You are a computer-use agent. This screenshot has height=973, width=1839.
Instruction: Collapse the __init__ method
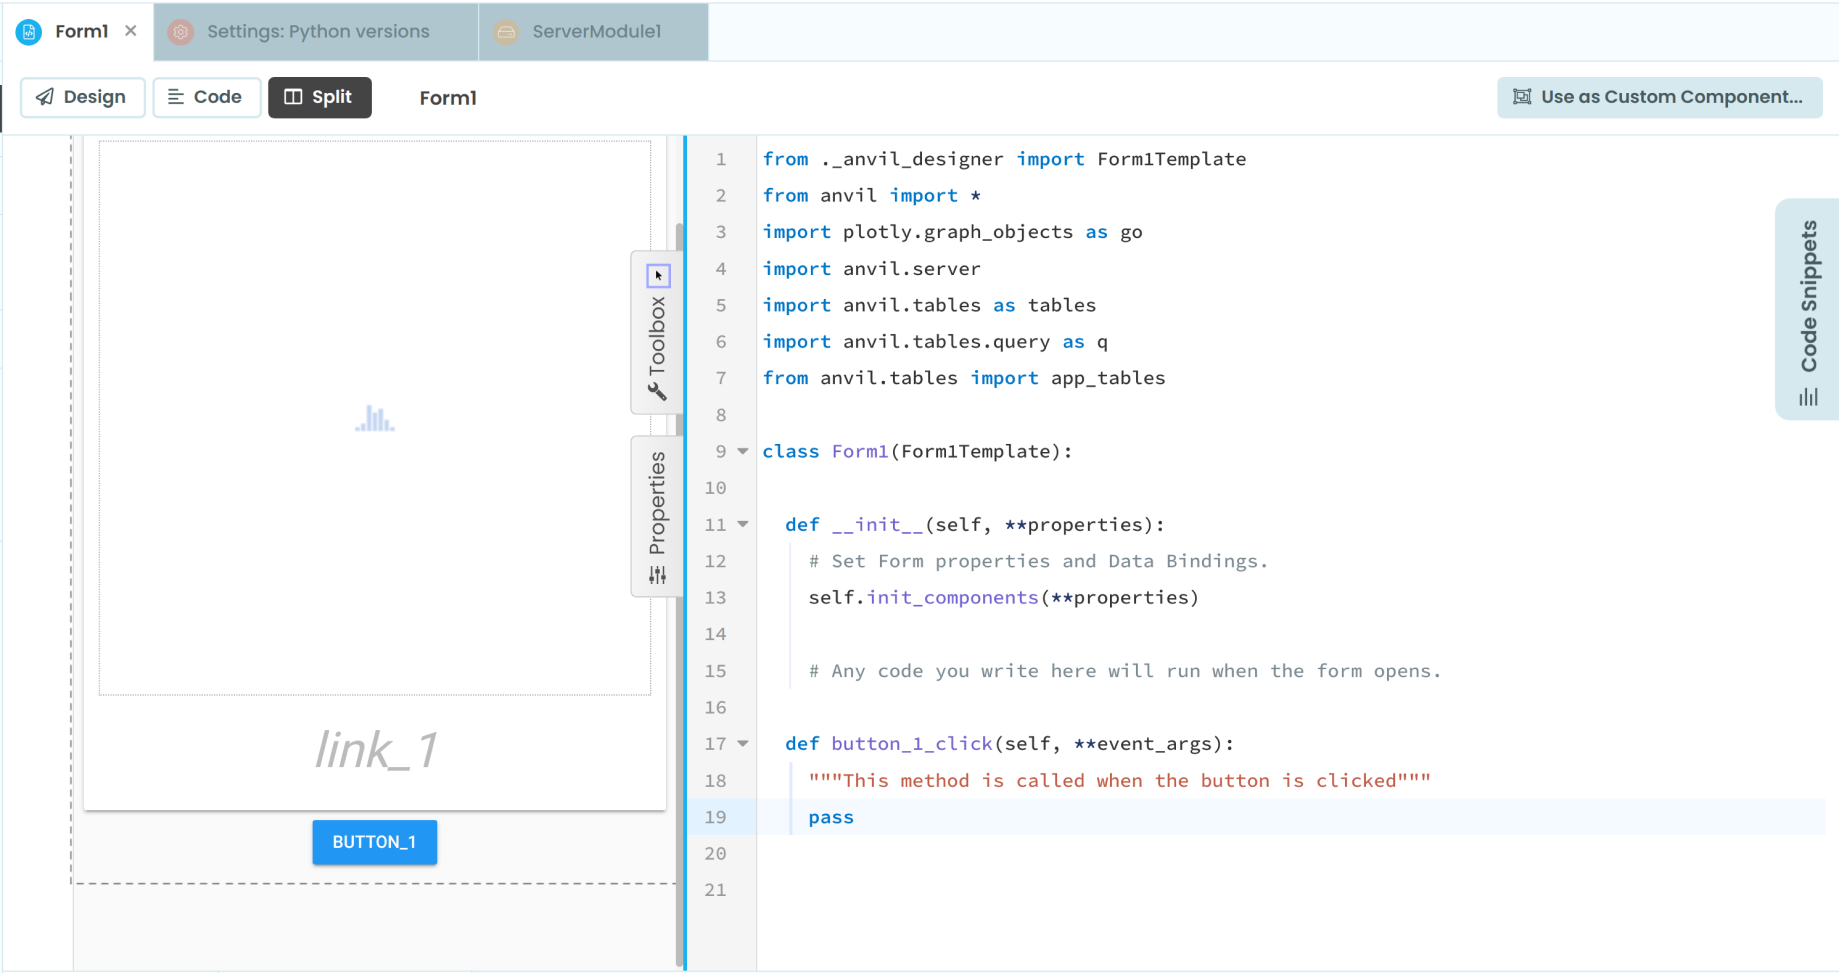click(x=741, y=523)
